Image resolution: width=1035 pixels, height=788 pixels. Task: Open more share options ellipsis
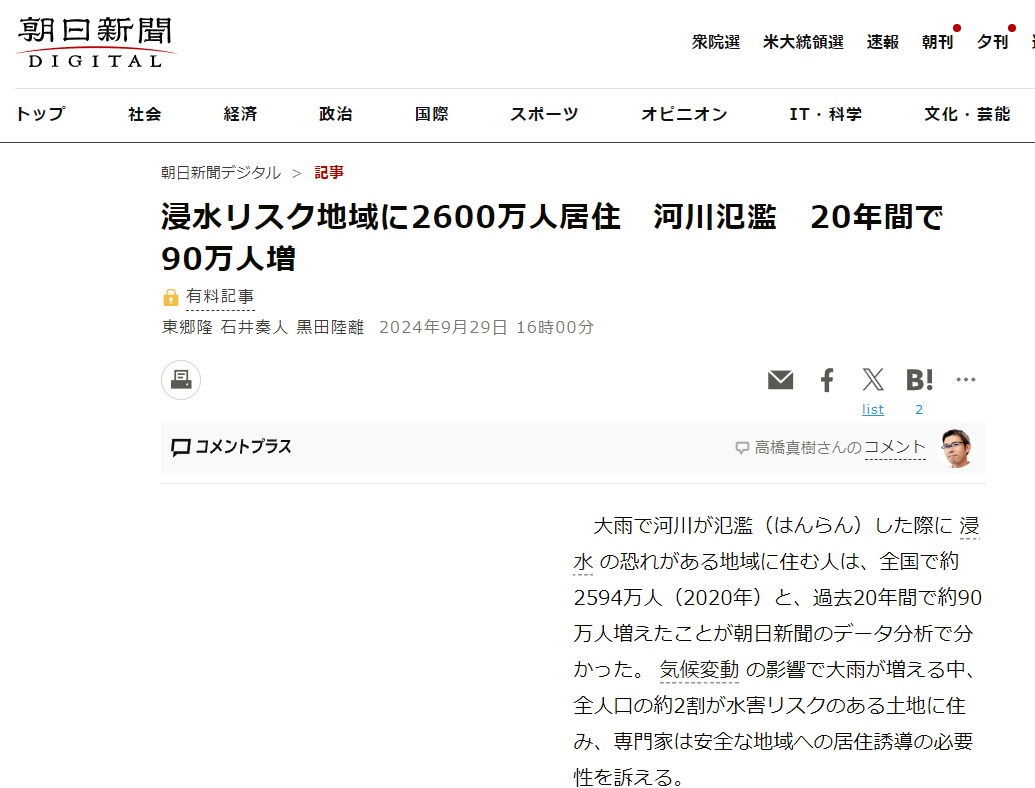[x=965, y=380]
